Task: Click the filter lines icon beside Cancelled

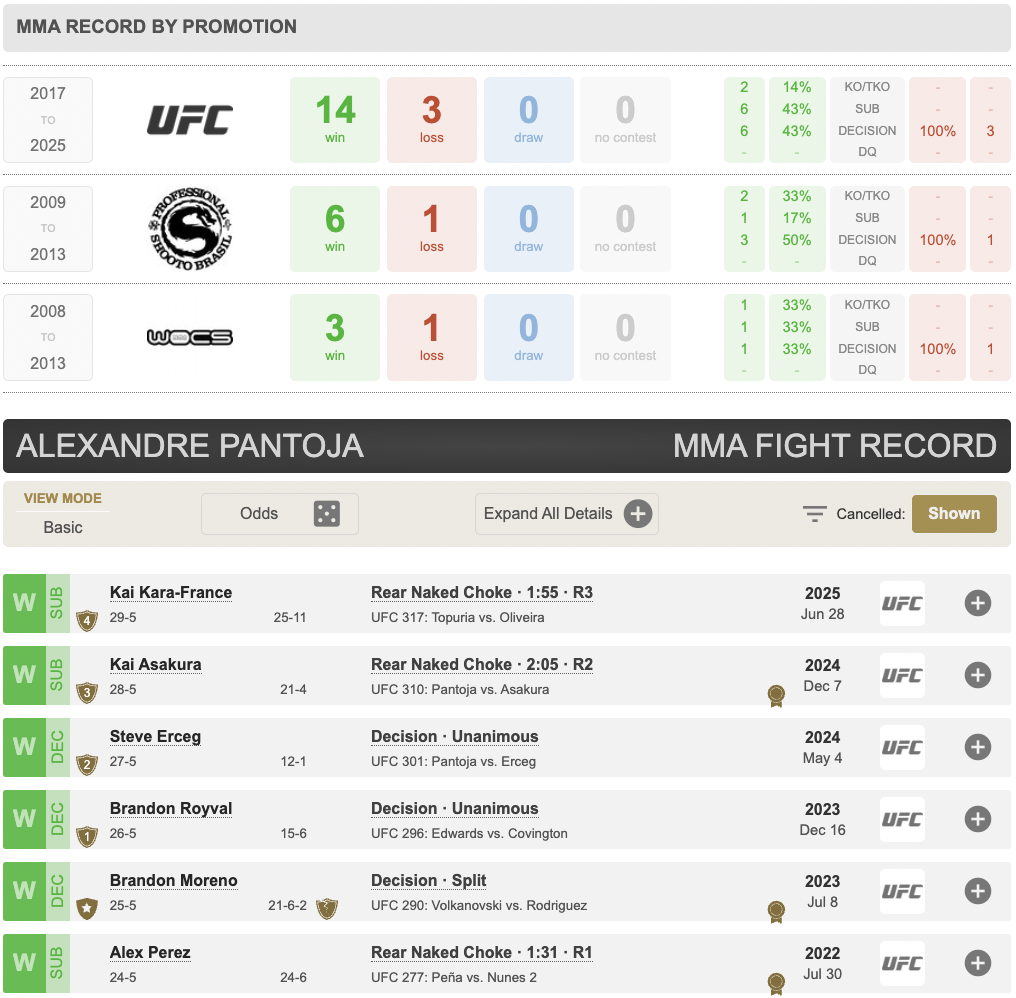Action: pyautogui.click(x=814, y=514)
